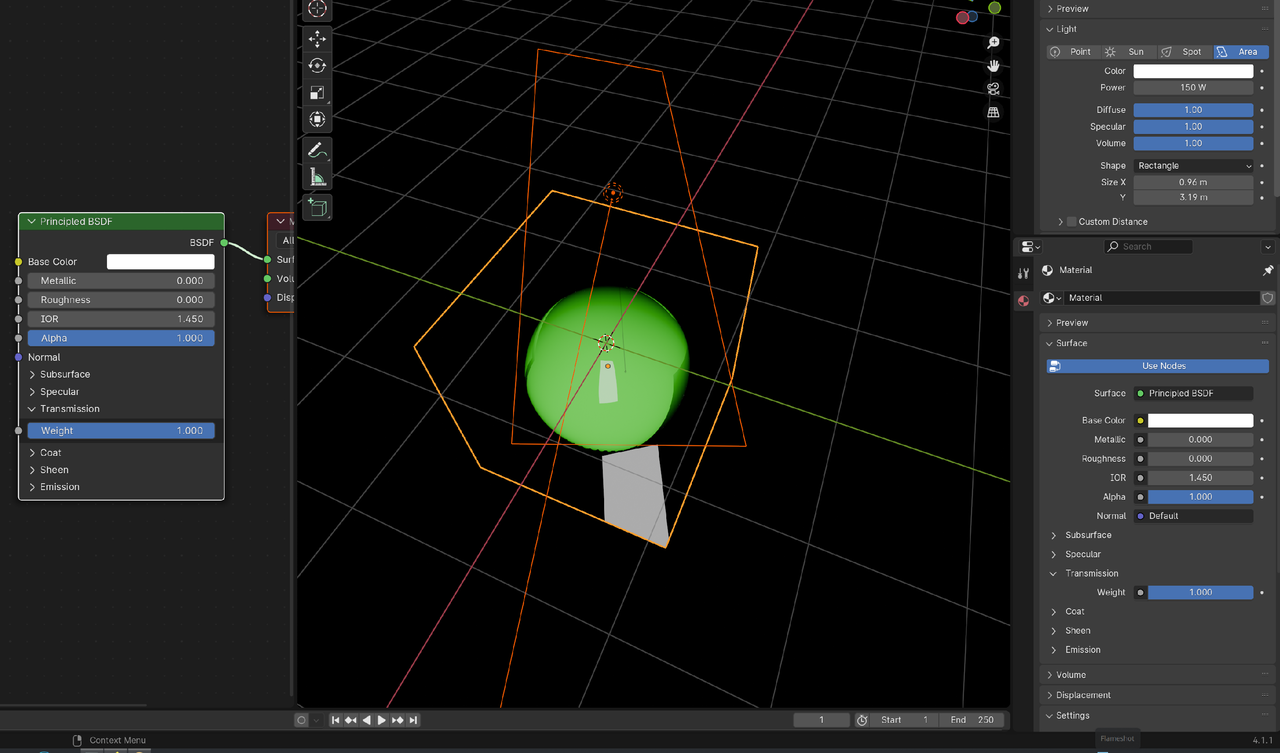Select the Move tool in the viewport toolbar
The width and height of the screenshot is (1280, 753).
tap(317, 39)
